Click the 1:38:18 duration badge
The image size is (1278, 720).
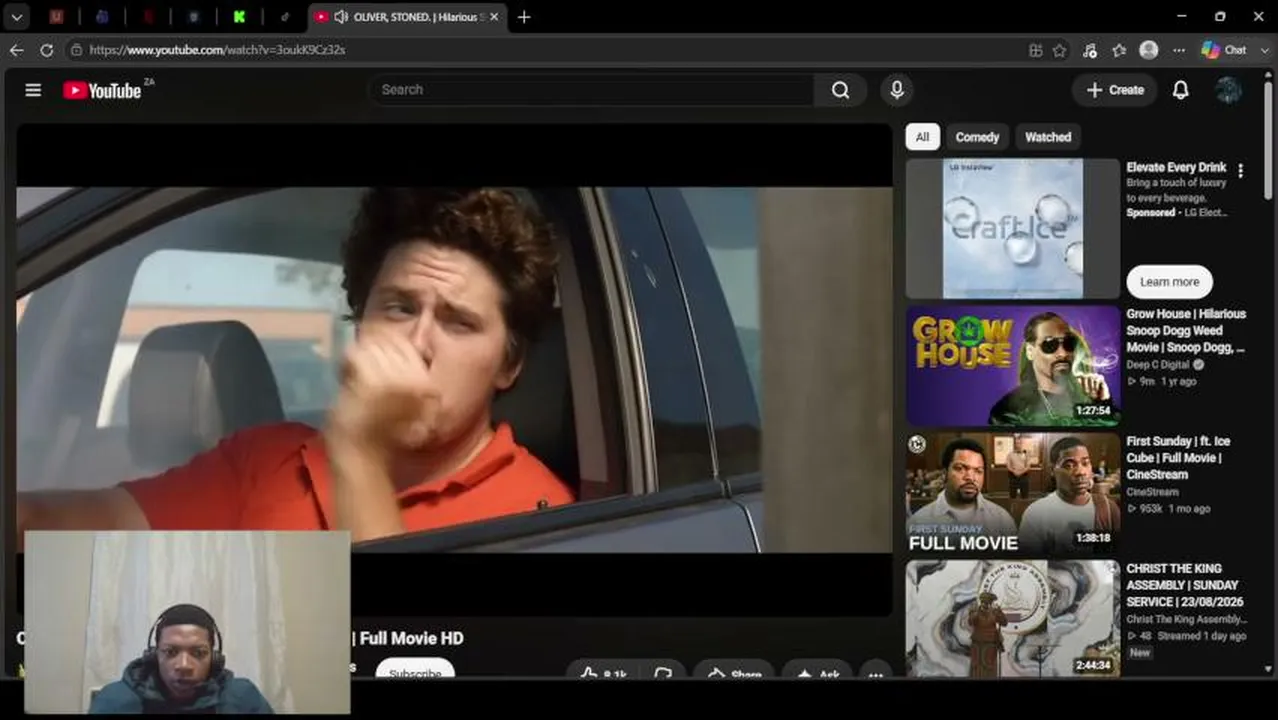[x=1094, y=538]
